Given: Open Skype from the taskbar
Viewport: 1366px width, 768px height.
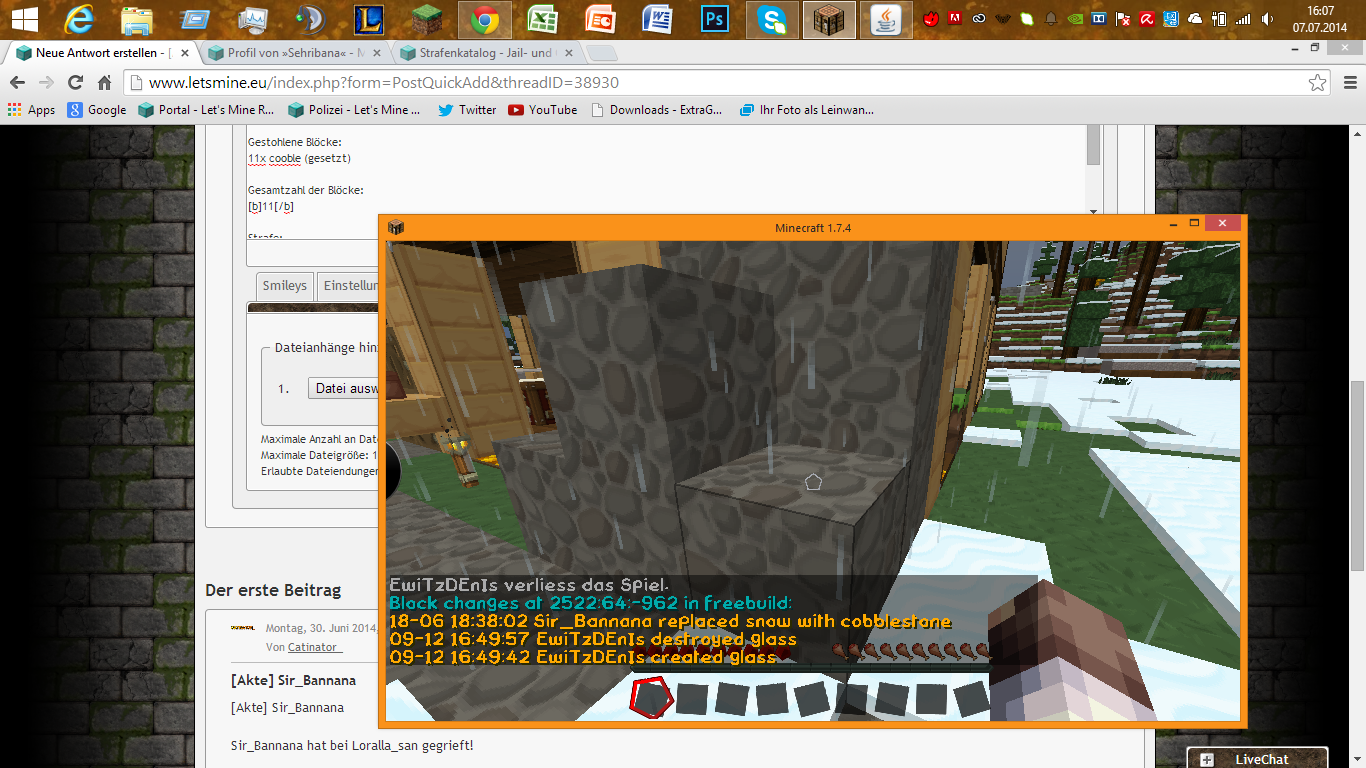Looking at the screenshot, I should pos(771,19).
